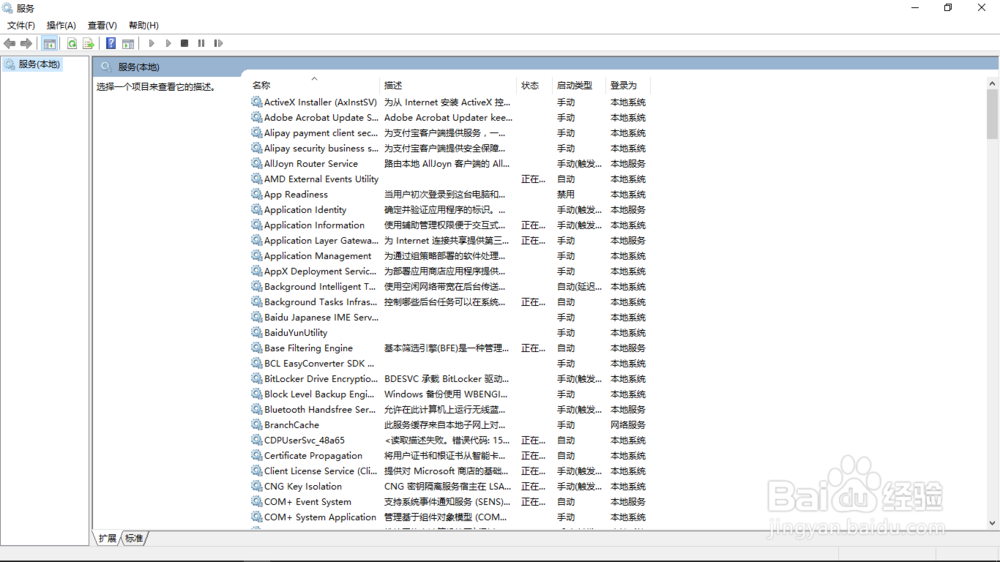
Task: Open the 帮助(H) menu
Action: tap(143, 26)
